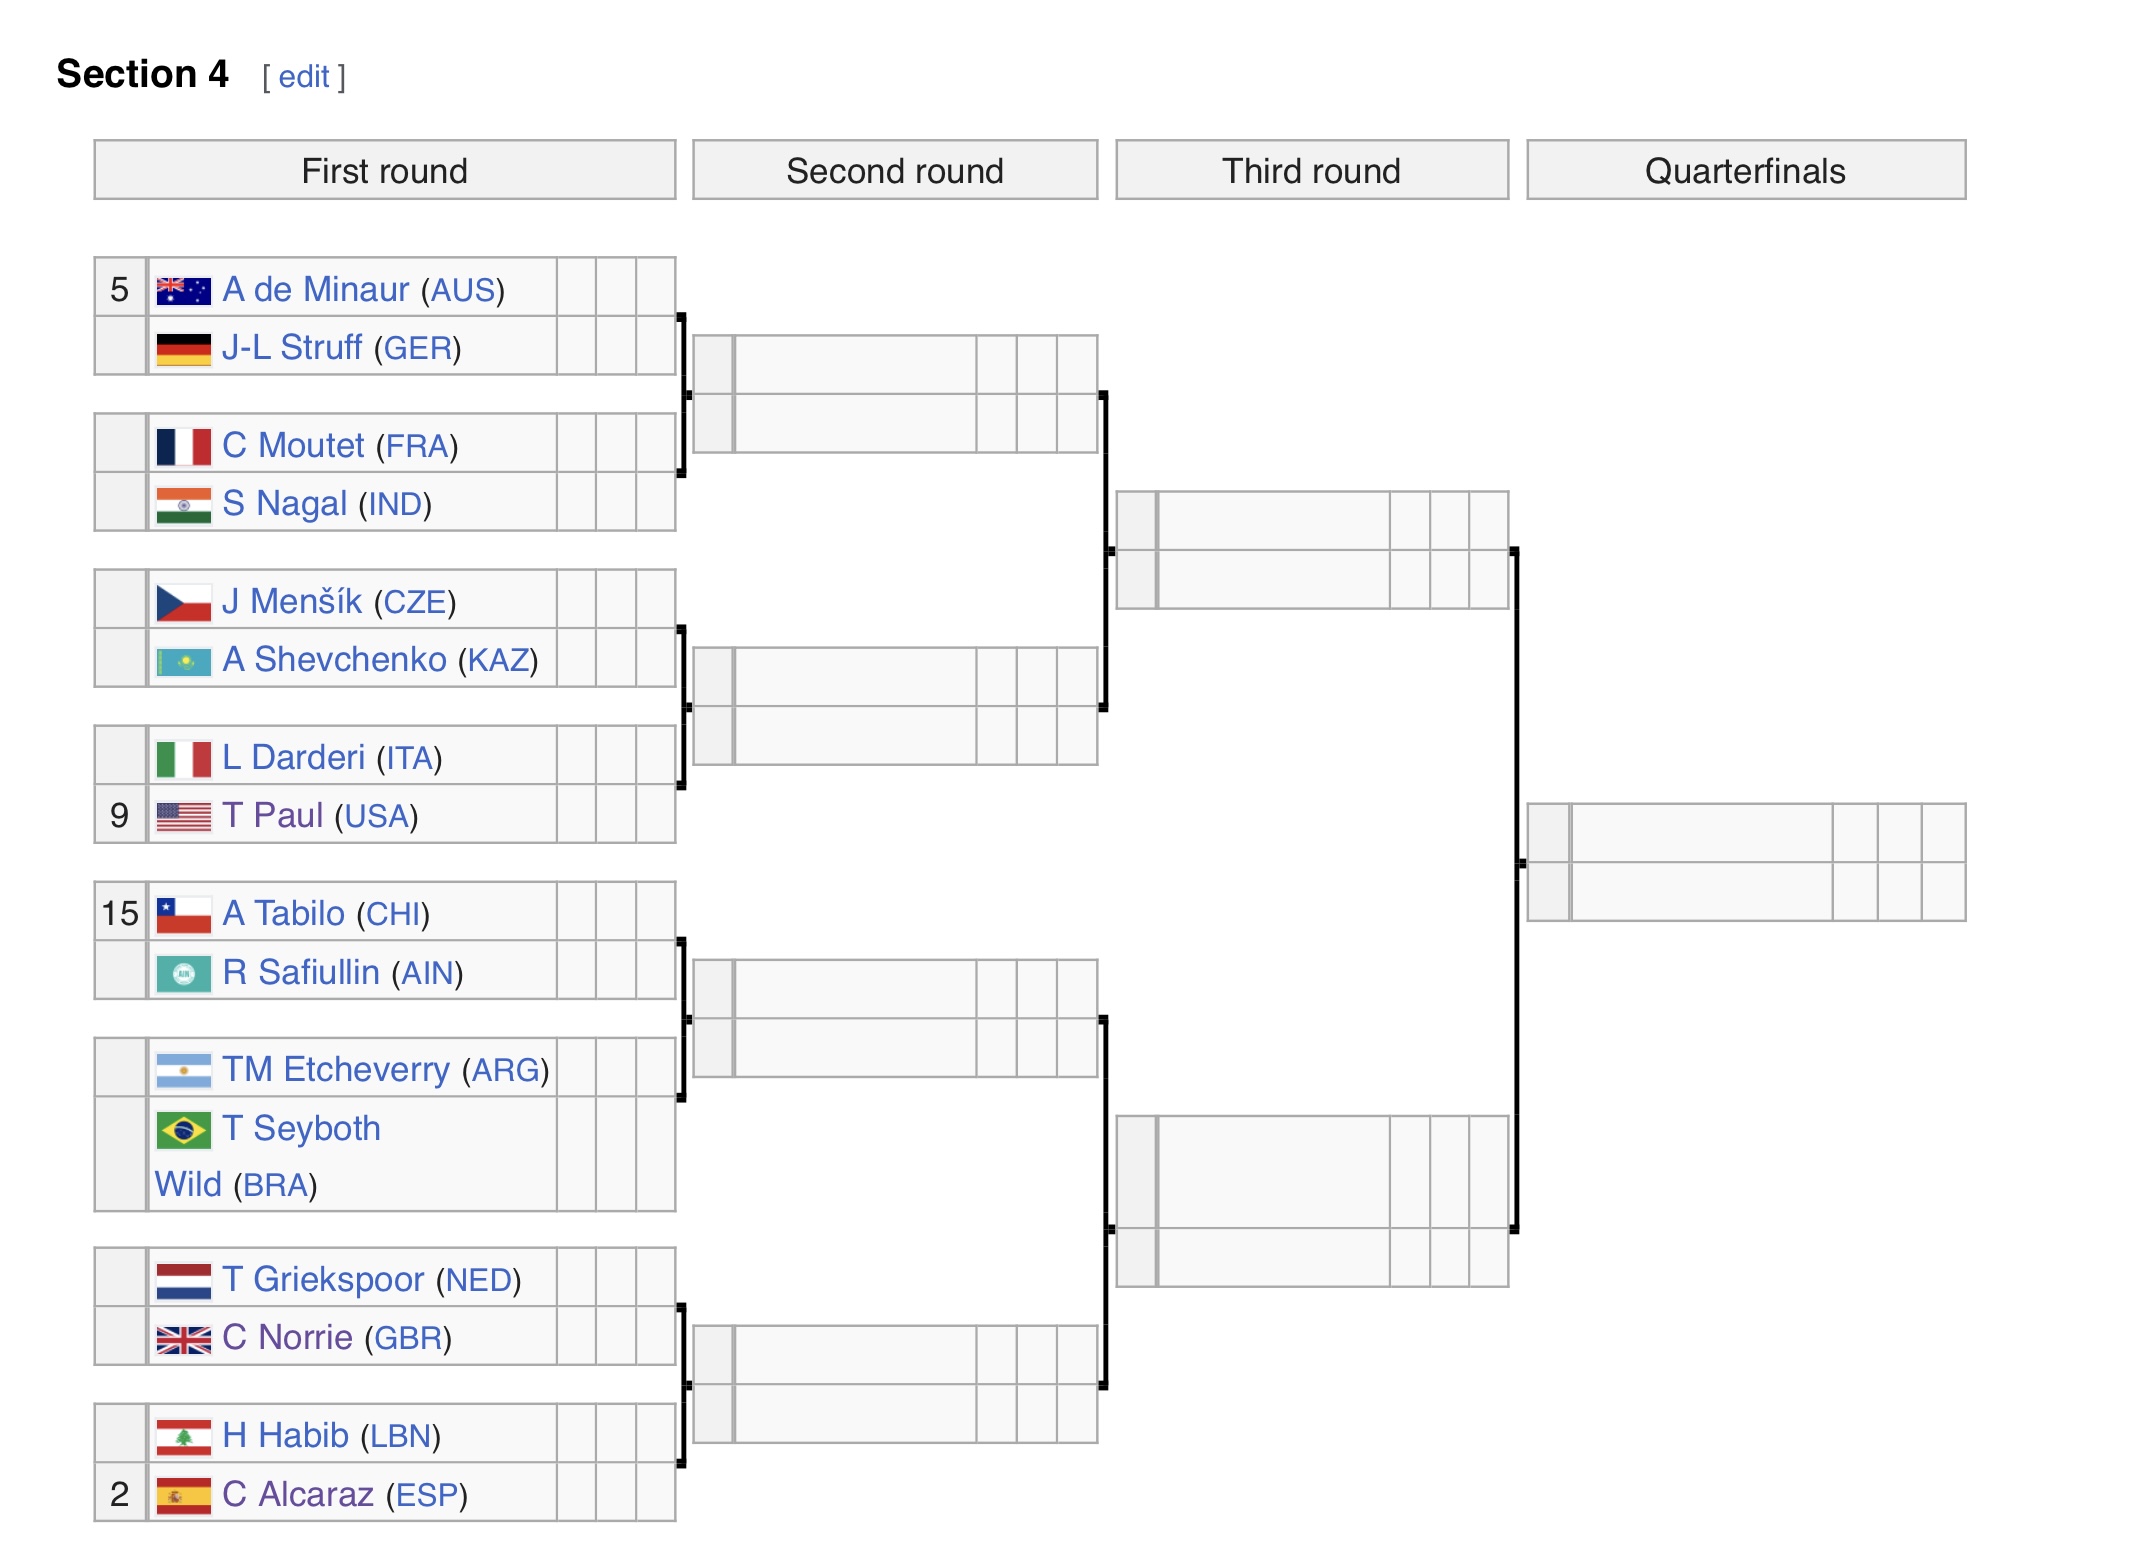Click the T Griekspoor name link

coord(323,1280)
